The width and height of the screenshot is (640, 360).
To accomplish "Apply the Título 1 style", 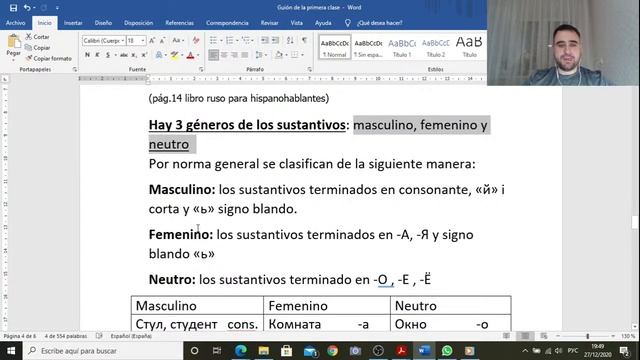I will click(402, 47).
